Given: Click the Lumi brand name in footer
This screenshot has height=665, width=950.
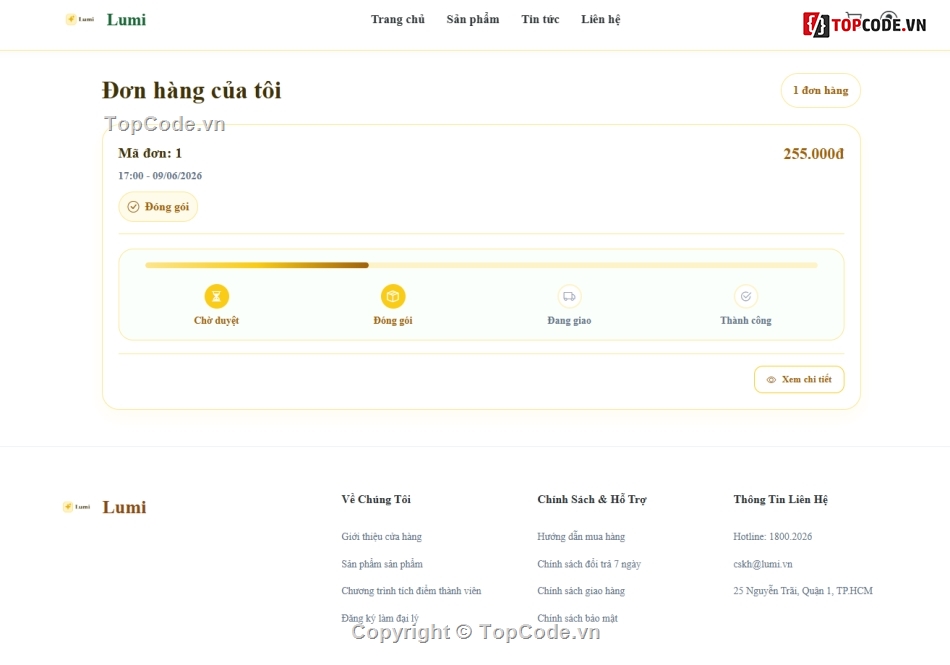Looking at the screenshot, I should pyautogui.click(x=124, y=507).
